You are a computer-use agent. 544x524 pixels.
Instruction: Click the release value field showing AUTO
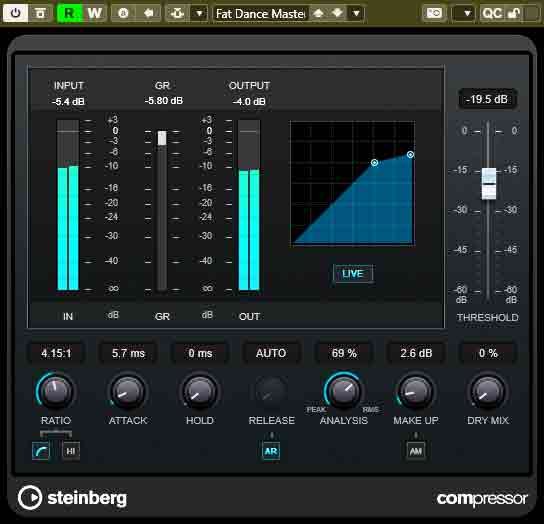point(271,353)
